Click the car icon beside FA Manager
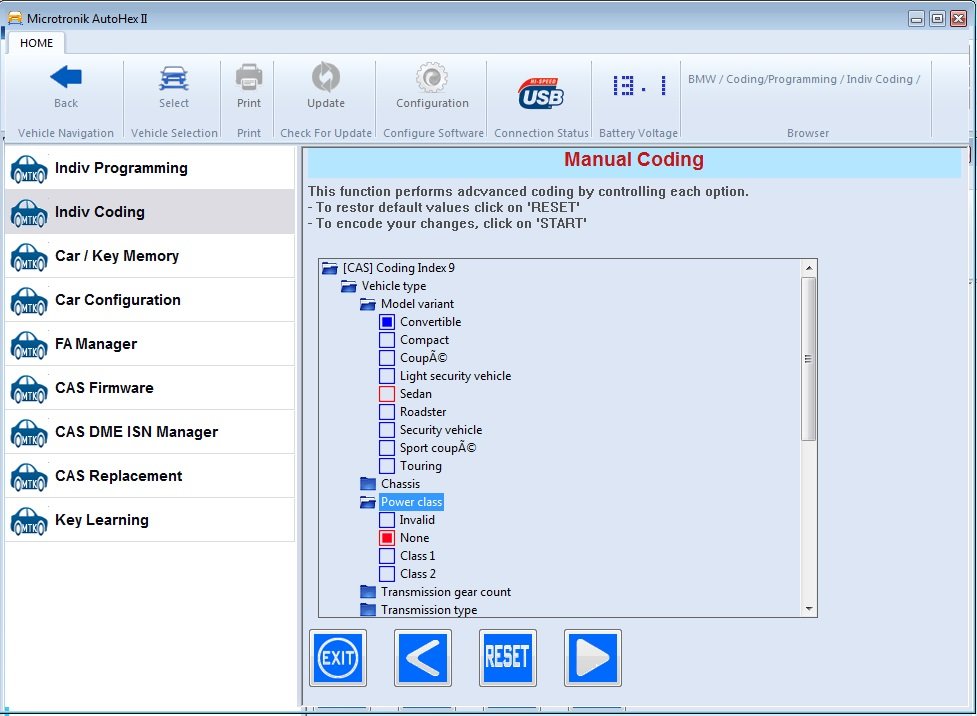Screen dimensions: 977x716 click(29, 345)
